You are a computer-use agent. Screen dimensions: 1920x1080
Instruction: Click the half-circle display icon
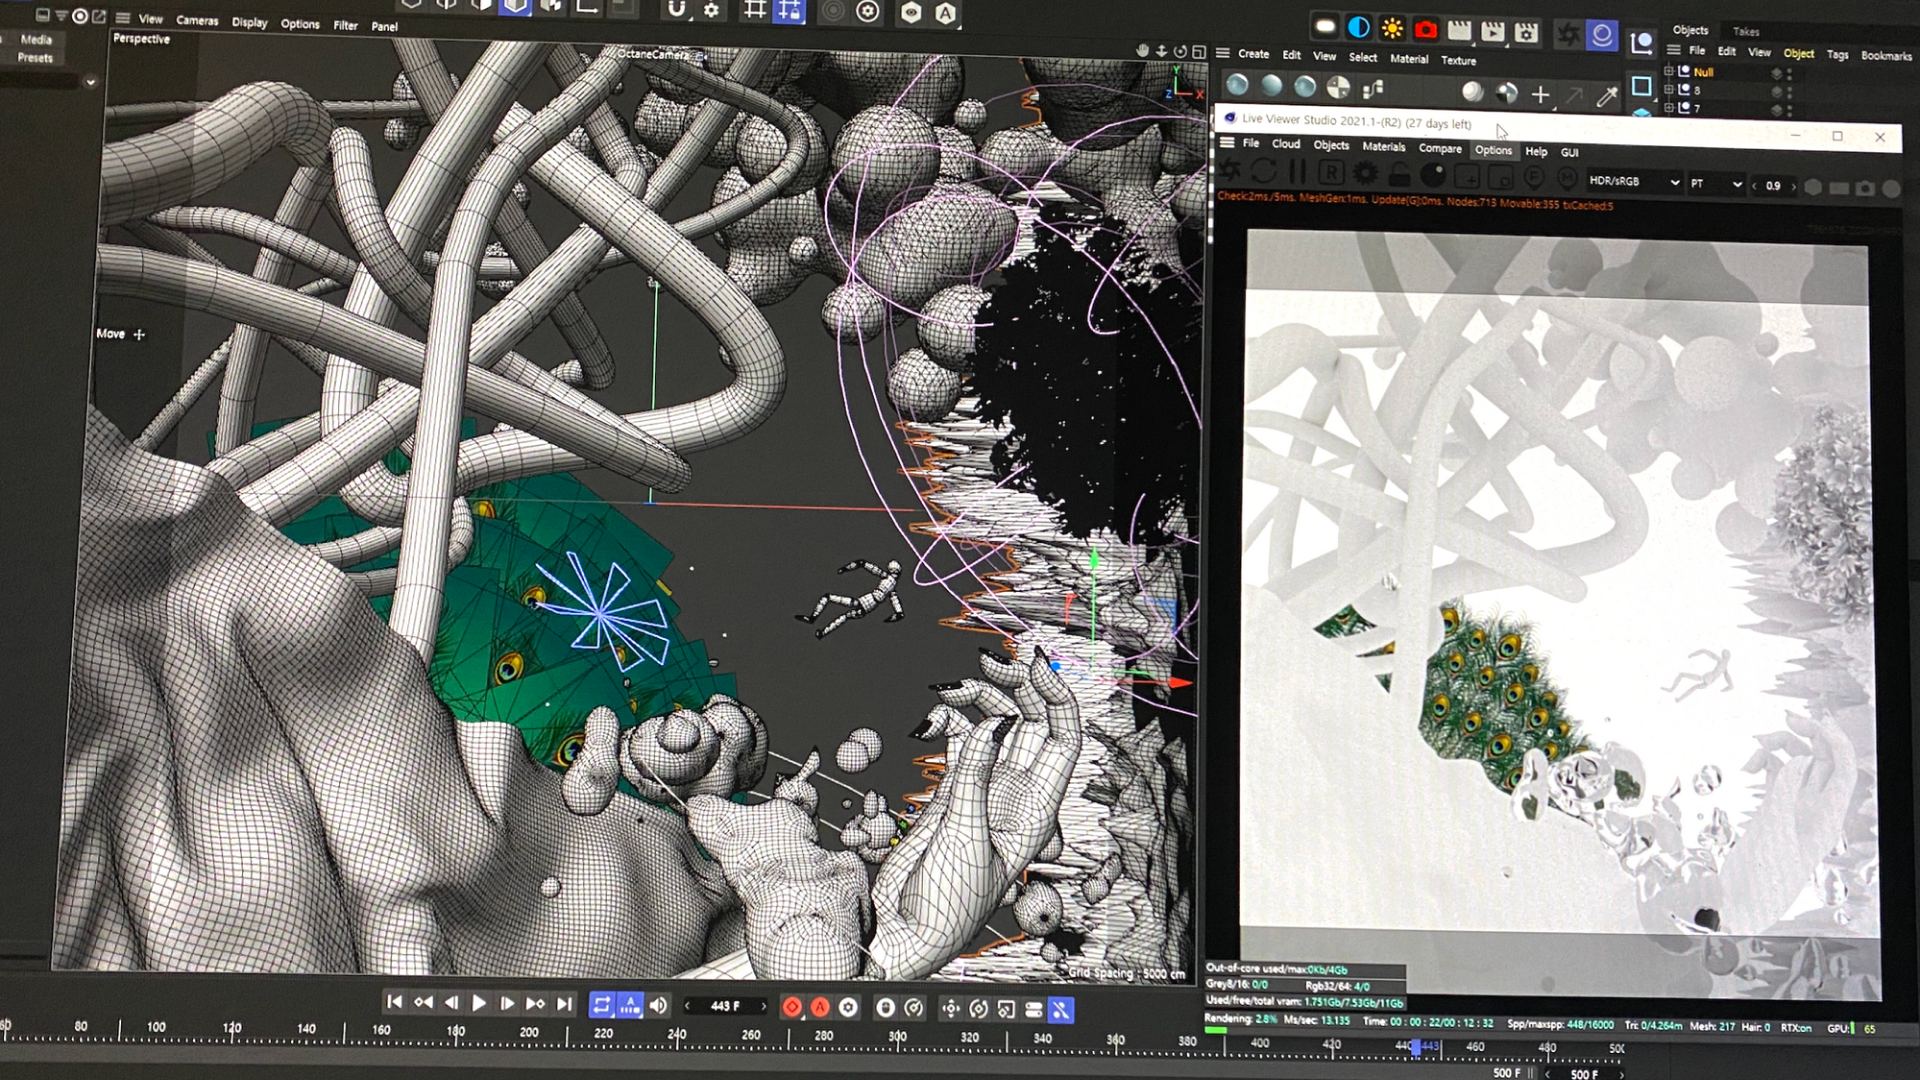1358,28
